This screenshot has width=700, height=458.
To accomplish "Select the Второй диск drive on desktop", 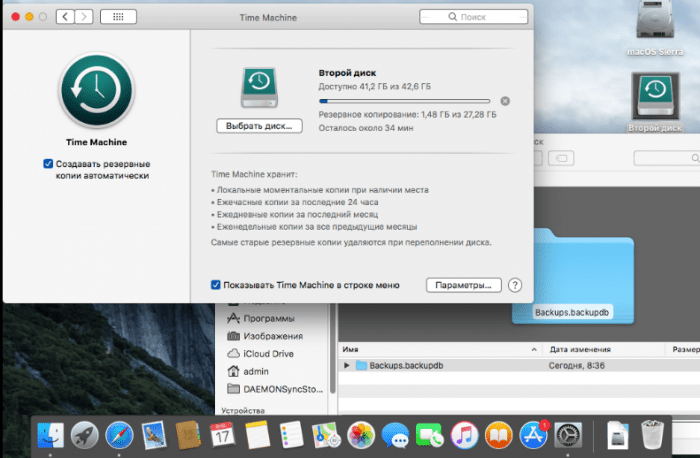I will [x=655, y=102].
